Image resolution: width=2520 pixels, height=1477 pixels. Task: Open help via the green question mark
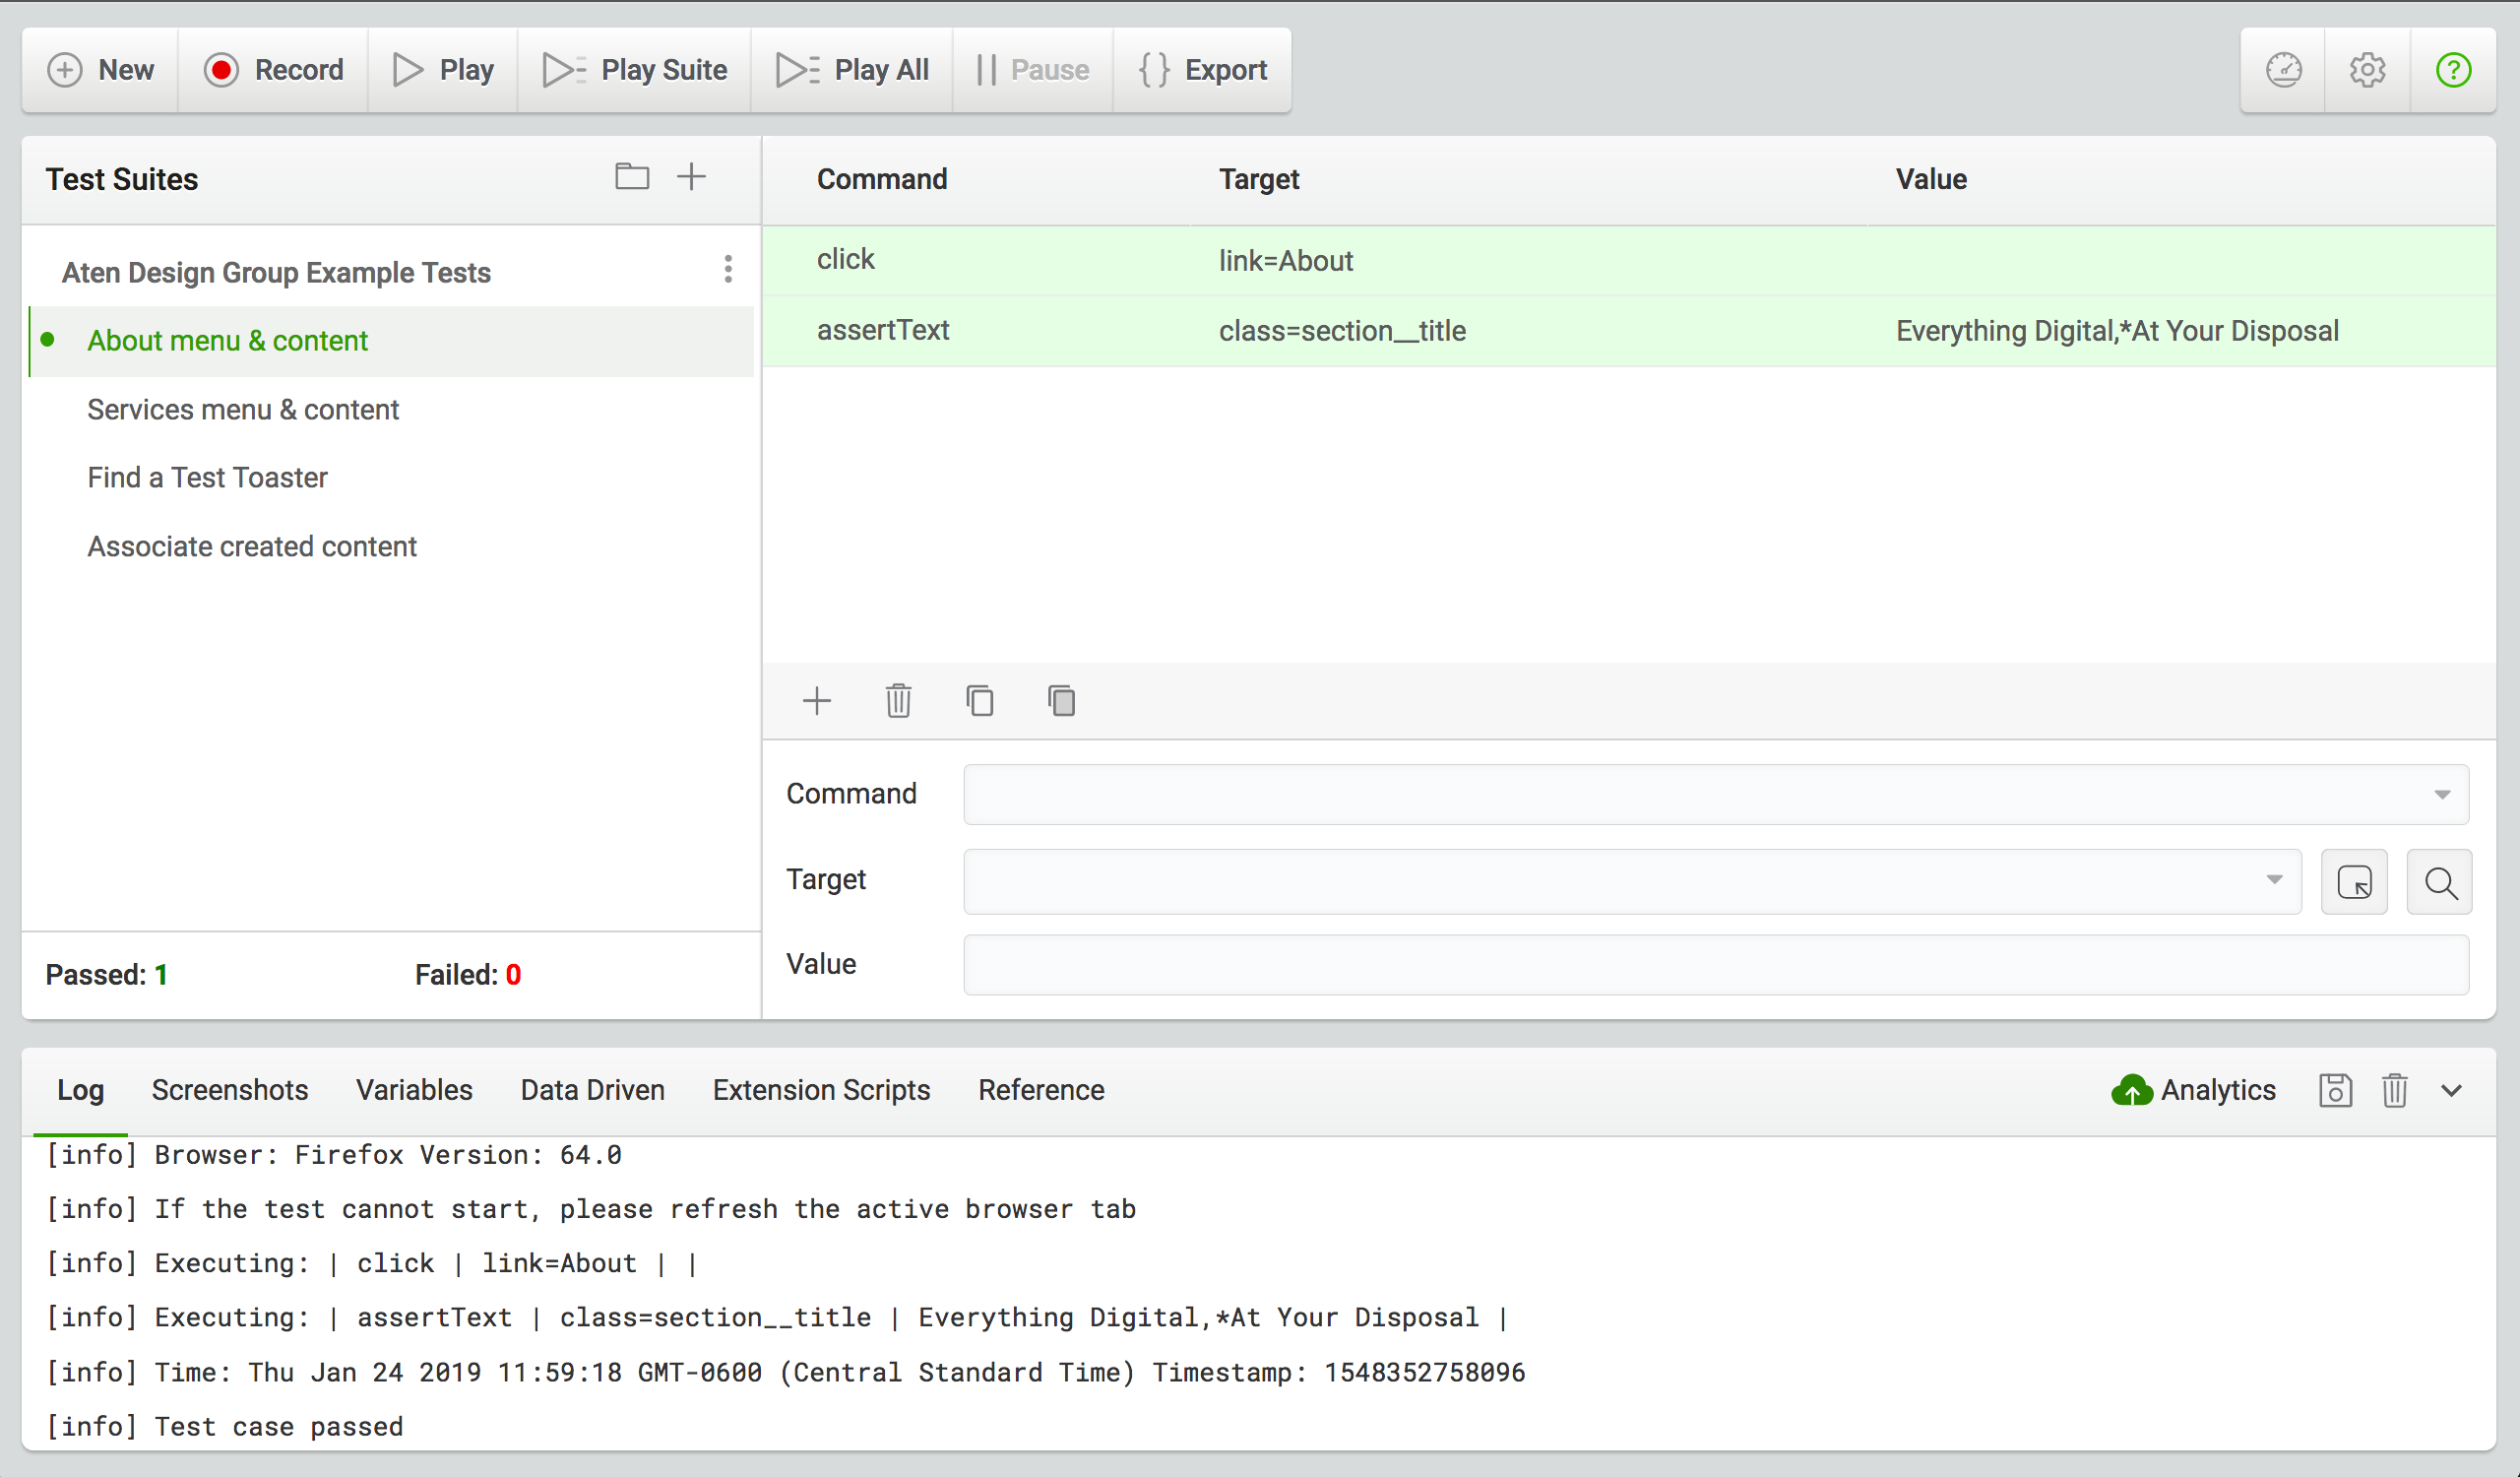coord(2453,70)
